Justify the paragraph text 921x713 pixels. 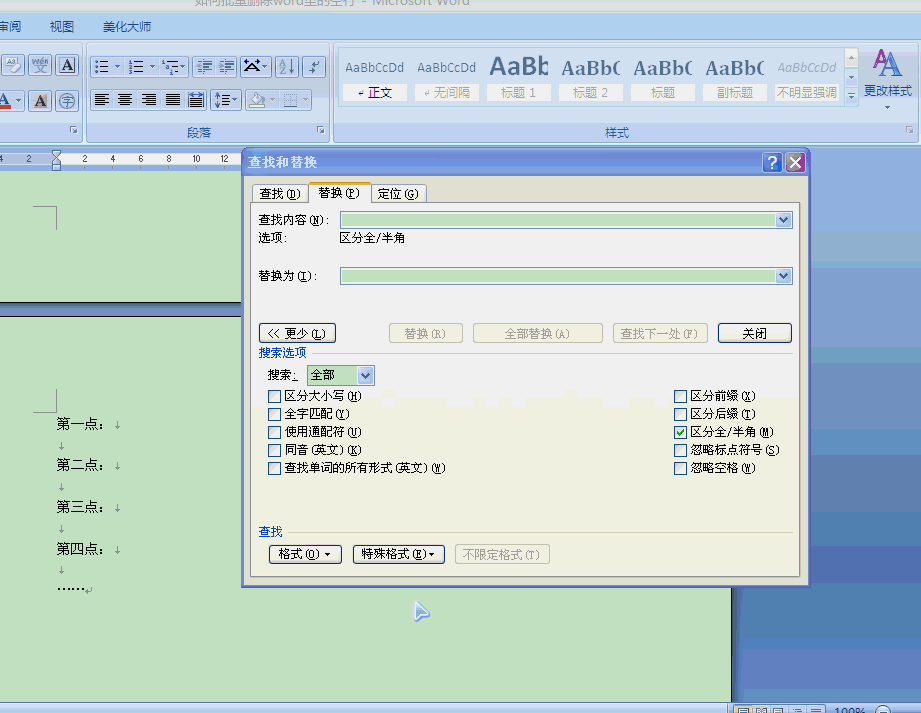click(172, 100)
